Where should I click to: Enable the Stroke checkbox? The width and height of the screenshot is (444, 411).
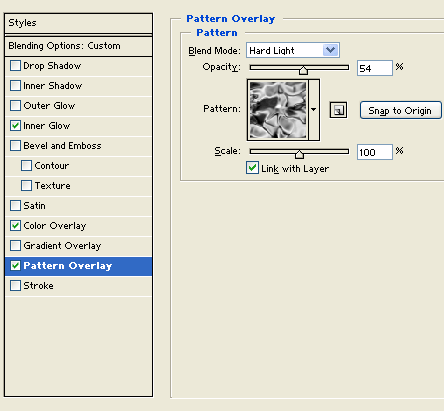coord(15,286)
